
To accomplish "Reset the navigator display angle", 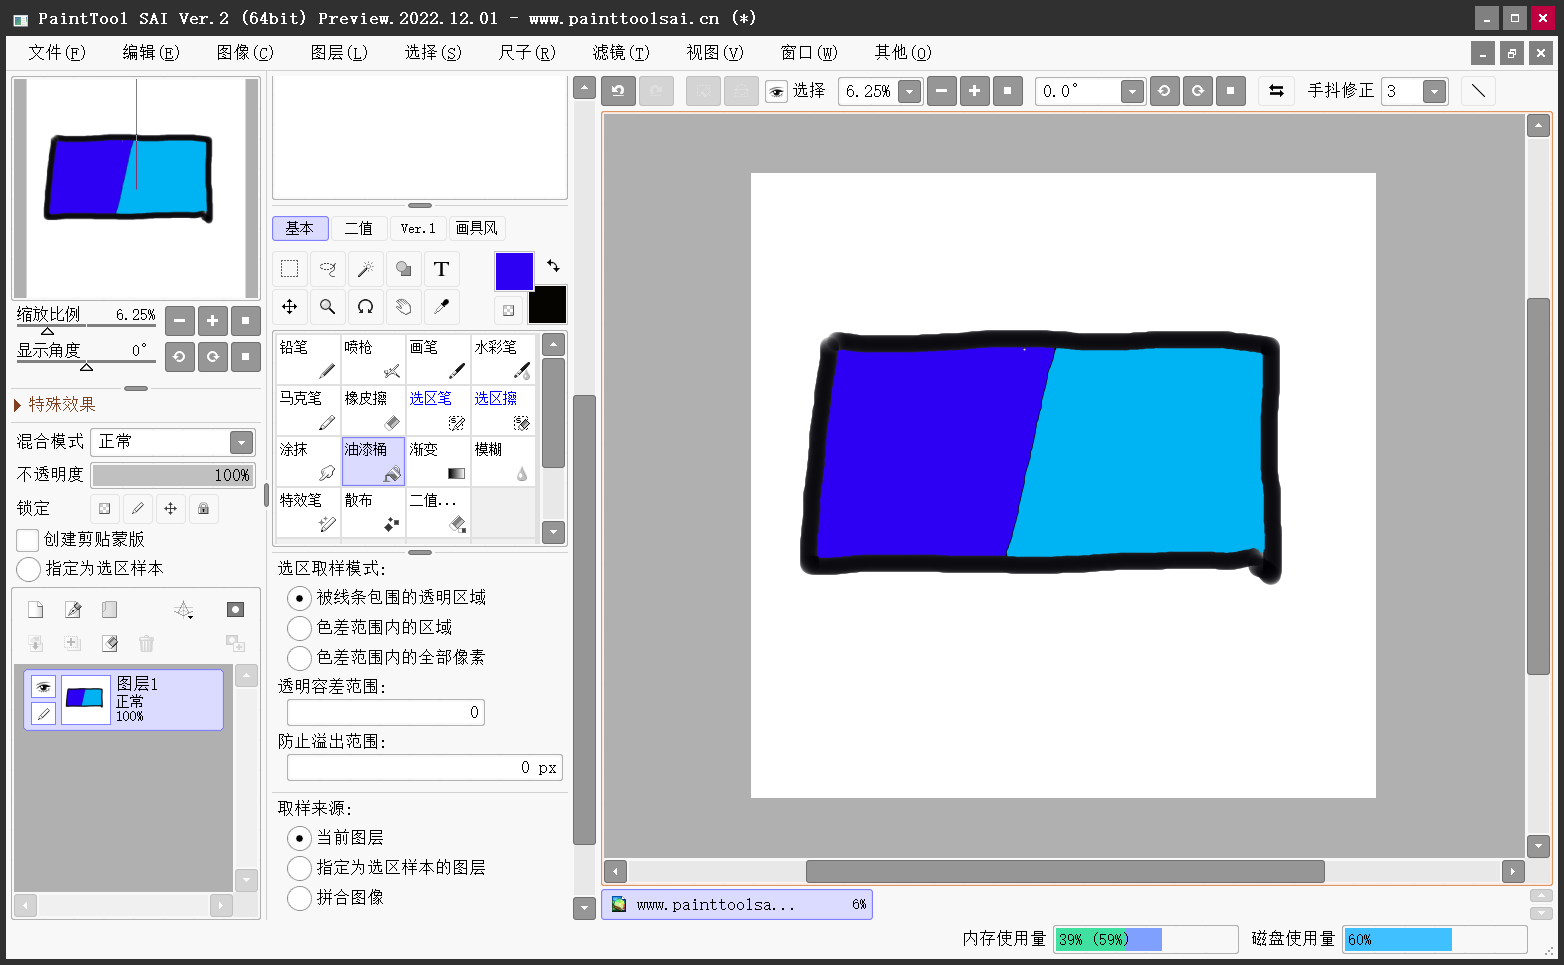I will tap(245, 356).
